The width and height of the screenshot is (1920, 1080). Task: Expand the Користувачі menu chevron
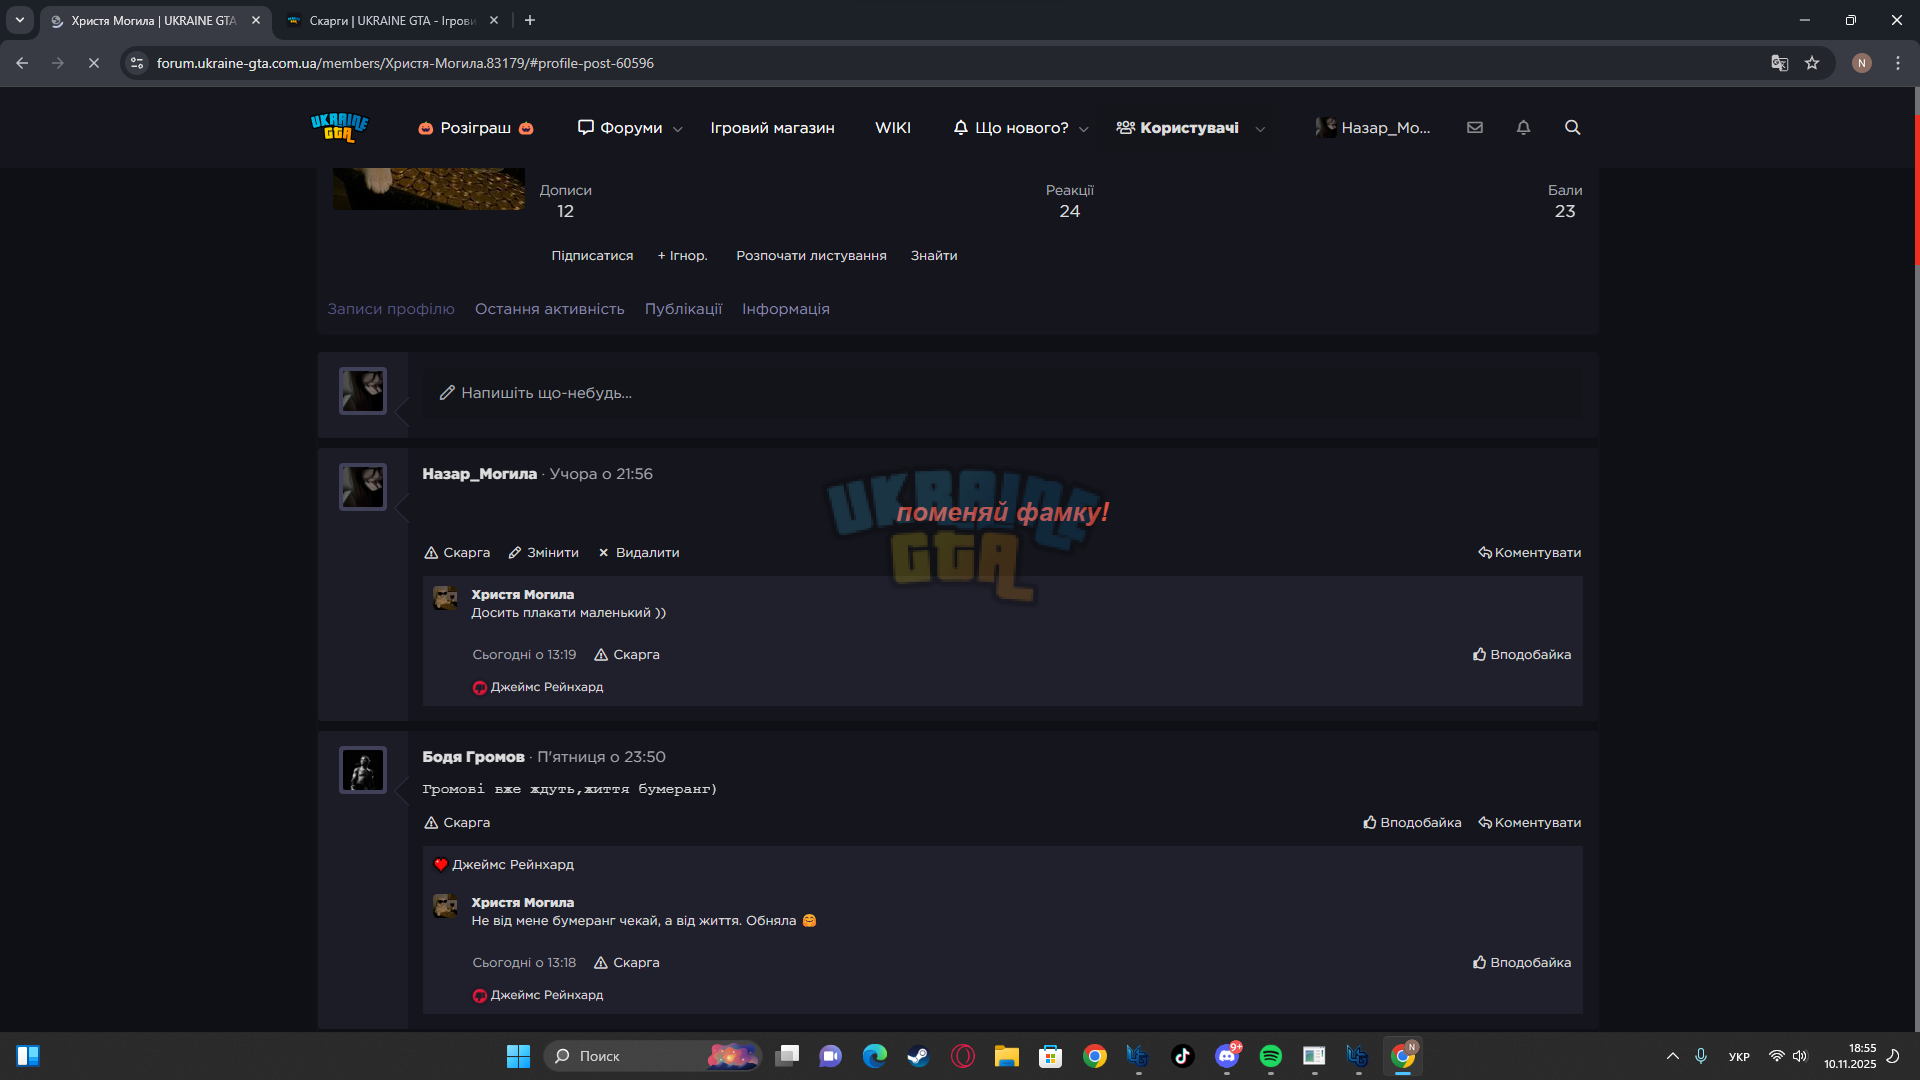click(x=1260, y=129)
